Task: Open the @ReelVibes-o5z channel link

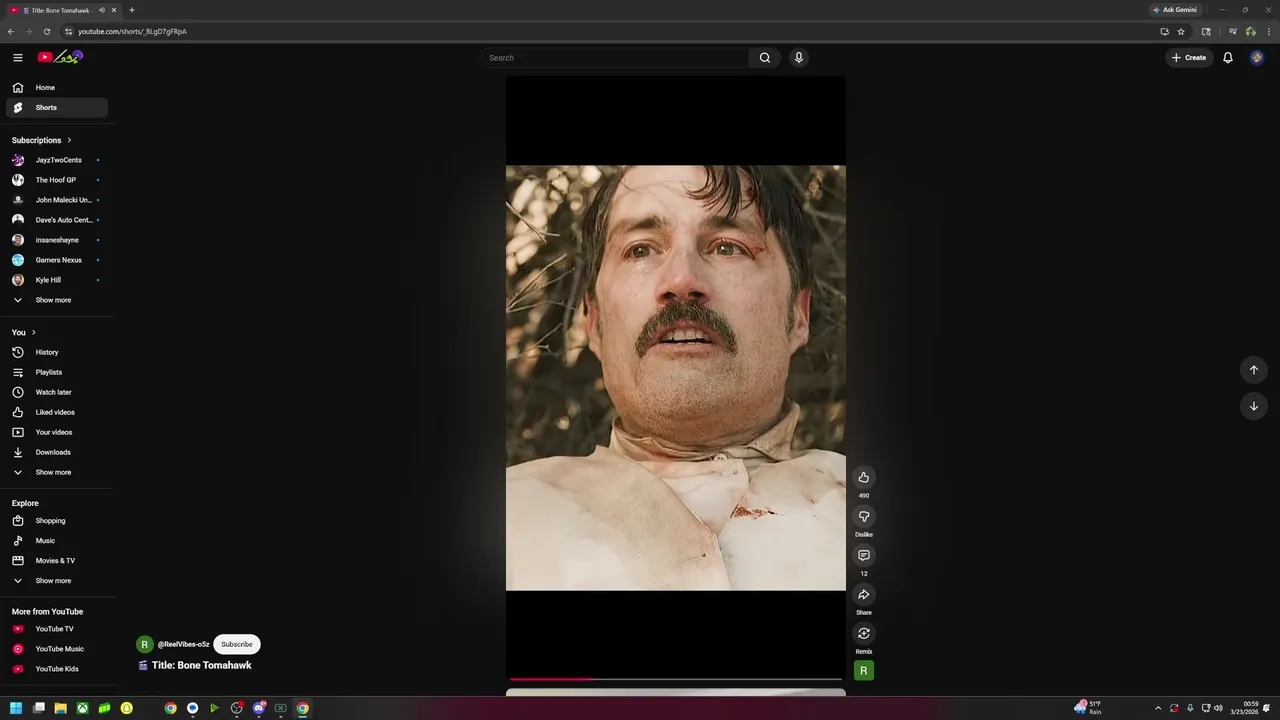Action: click(183, 645)
